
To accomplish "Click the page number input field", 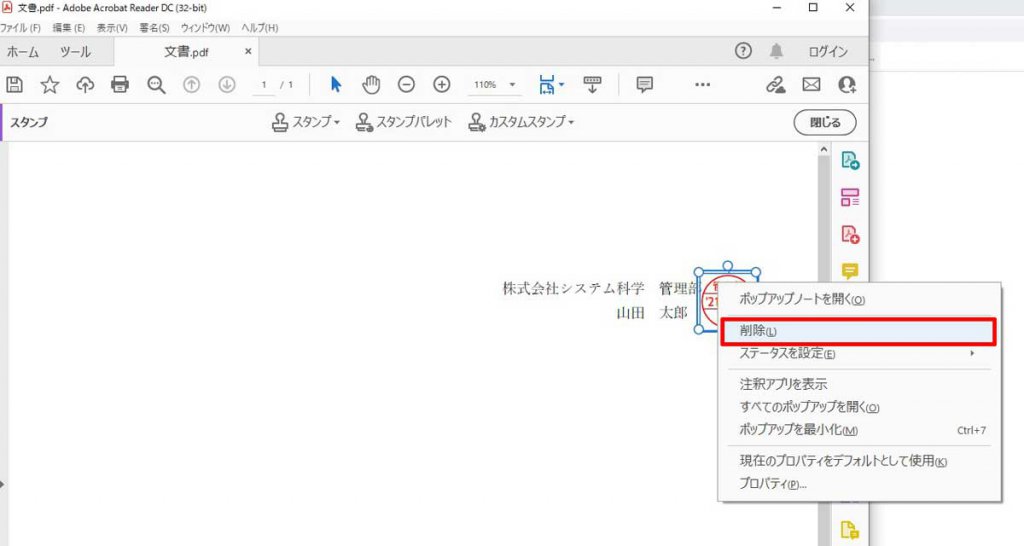I will coord(264,85).
